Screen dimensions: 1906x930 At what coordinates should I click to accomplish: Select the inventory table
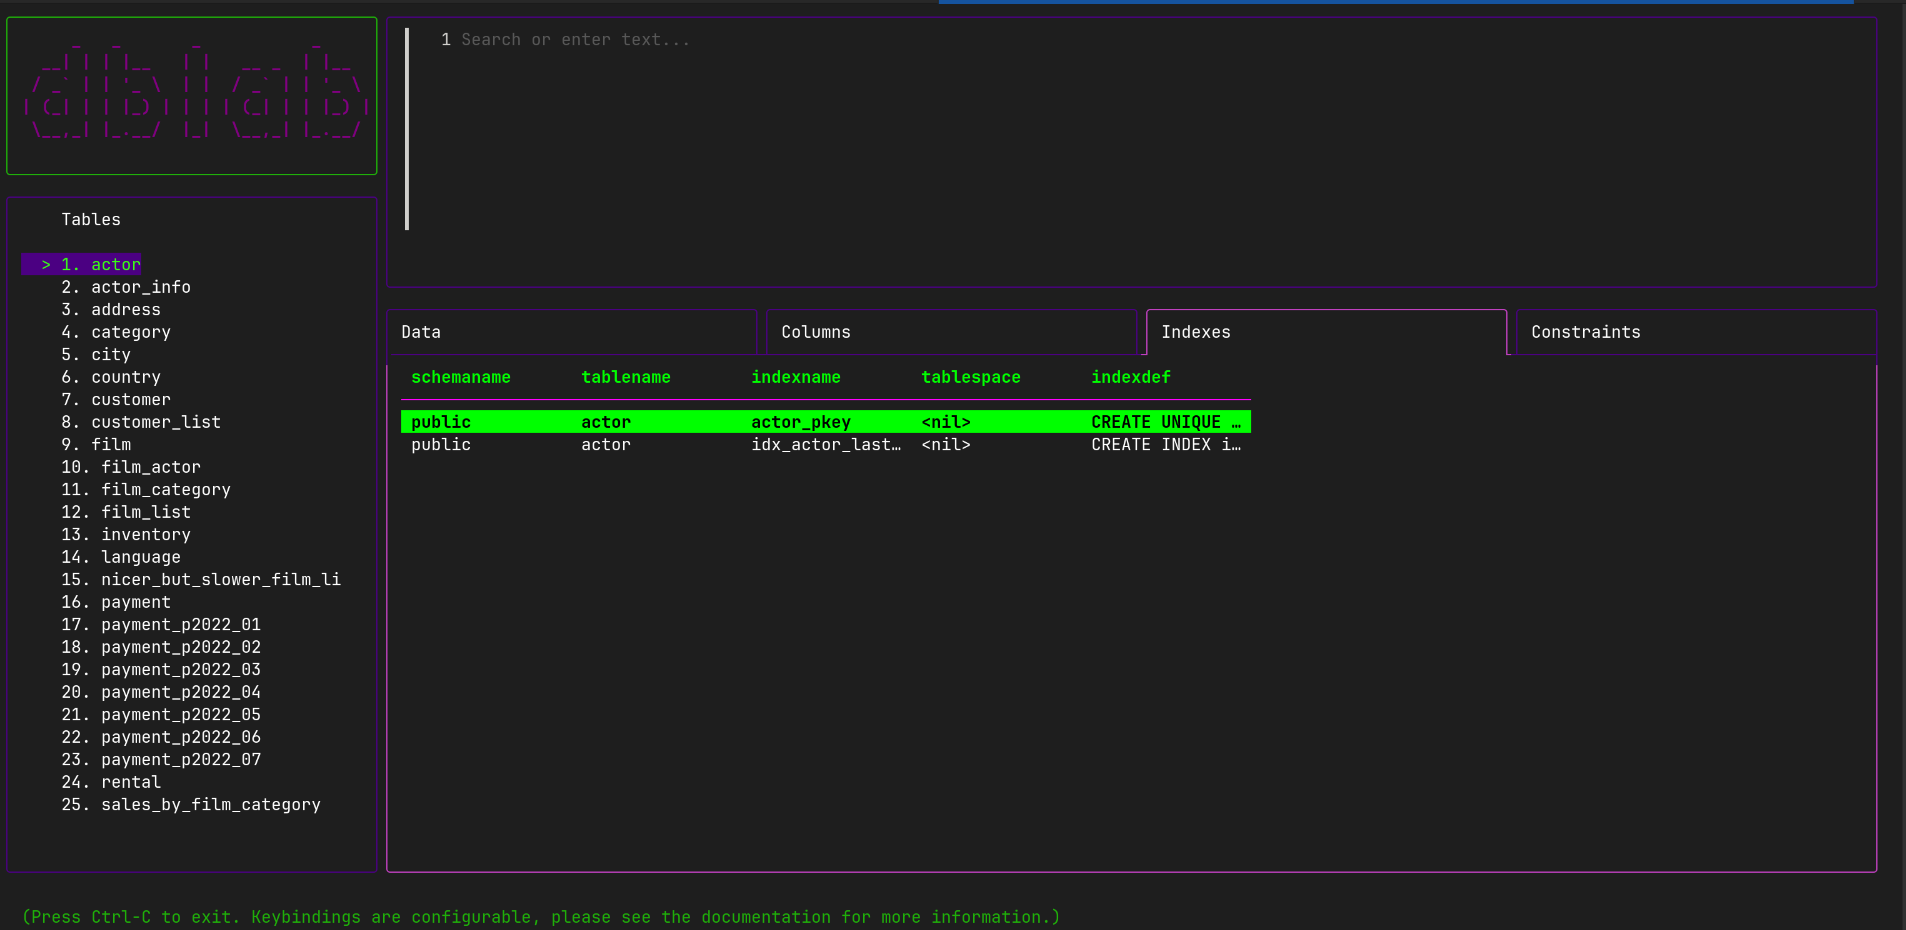pyautogui.click(x=126, y=535)
